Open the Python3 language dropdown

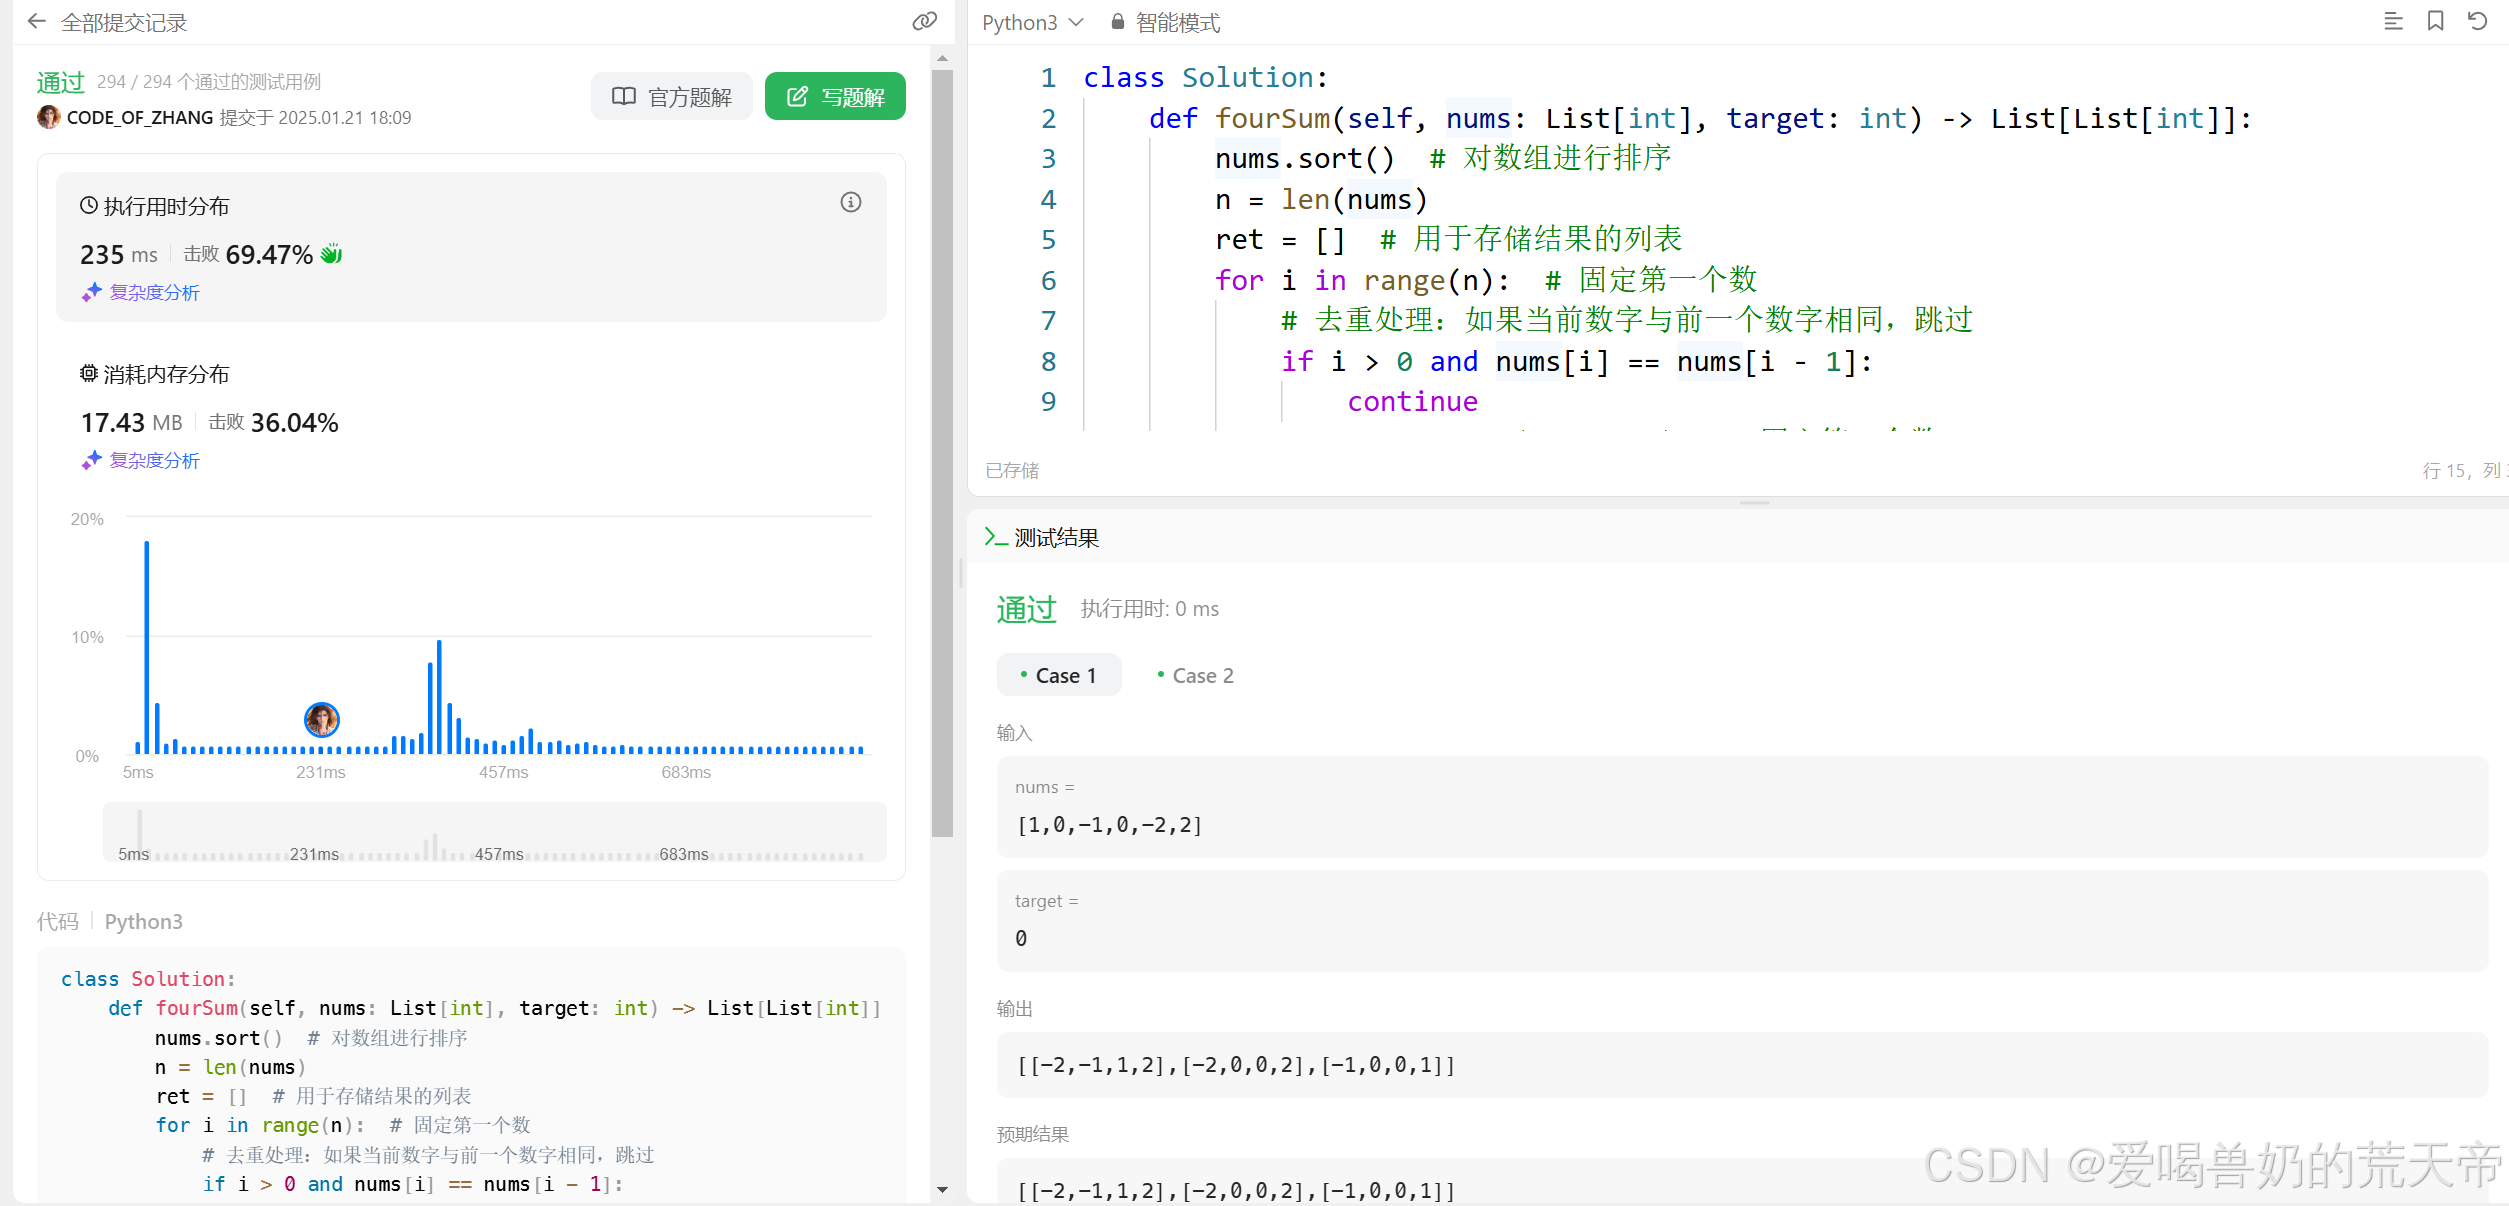(x=1032, y=22)
